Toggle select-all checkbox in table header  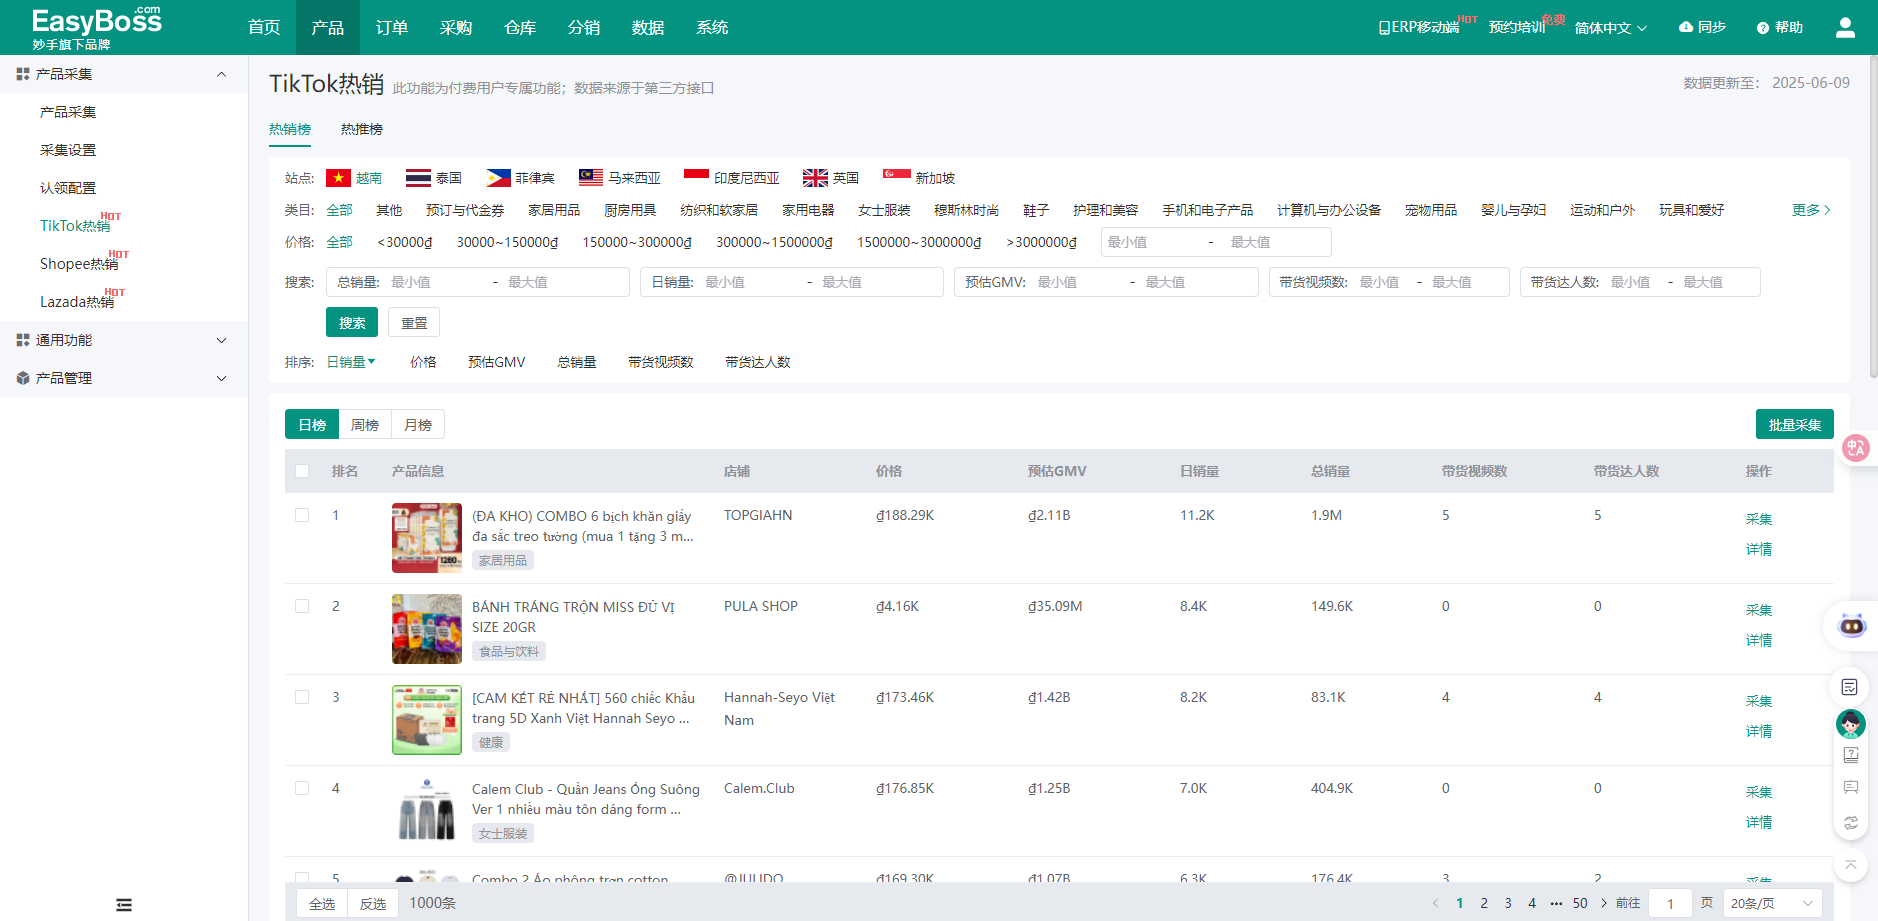[302, 471]
